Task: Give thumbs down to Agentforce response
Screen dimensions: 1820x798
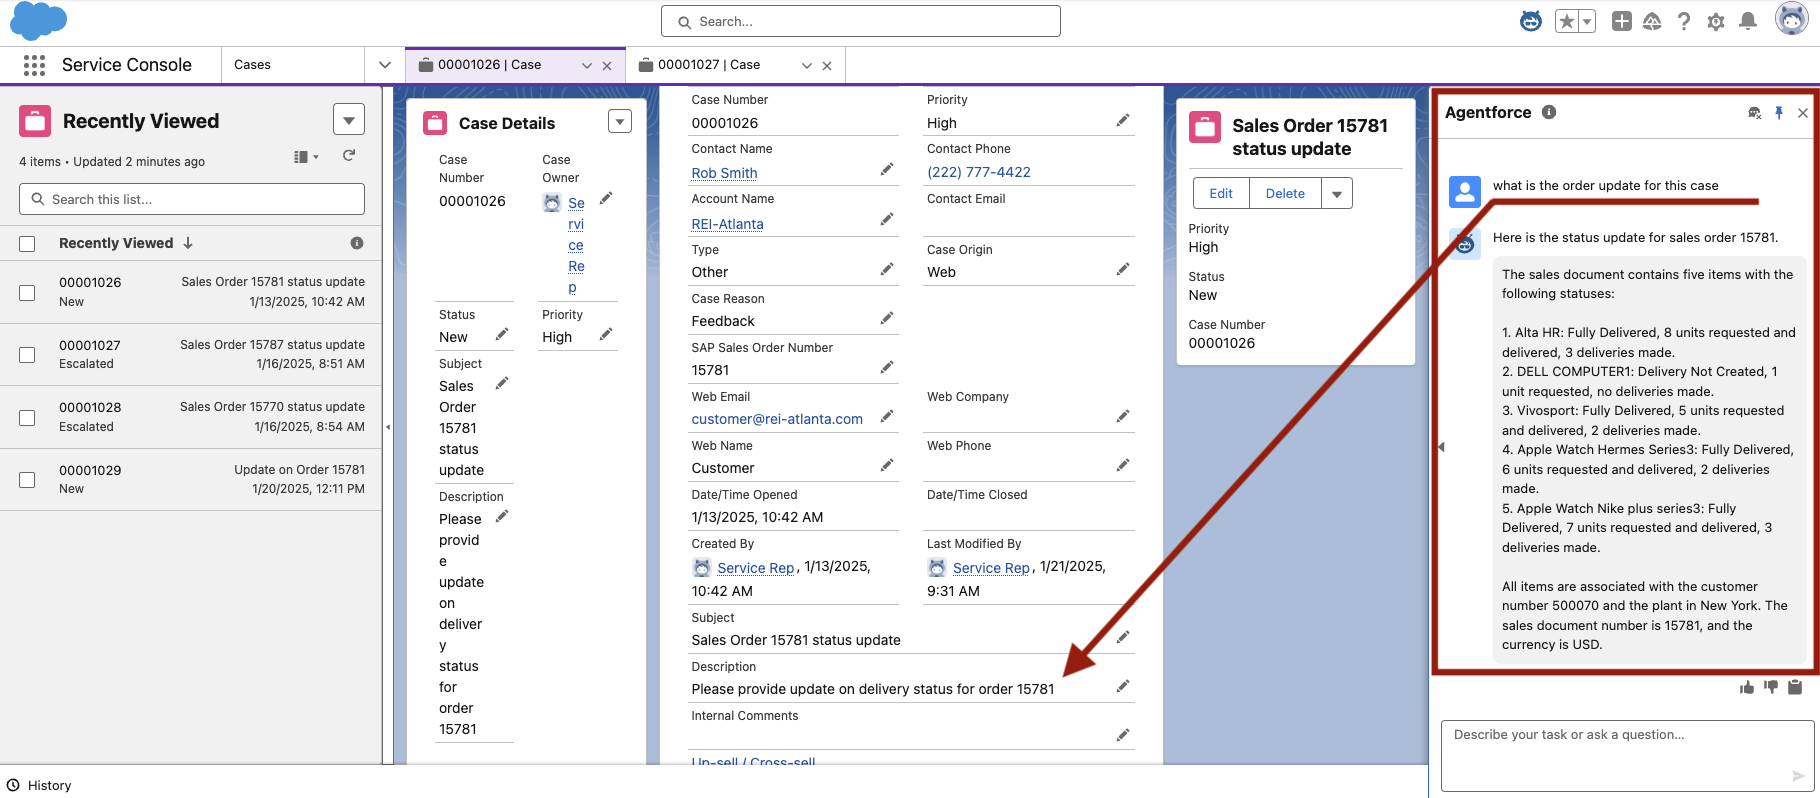Action: pos(1771,687)
